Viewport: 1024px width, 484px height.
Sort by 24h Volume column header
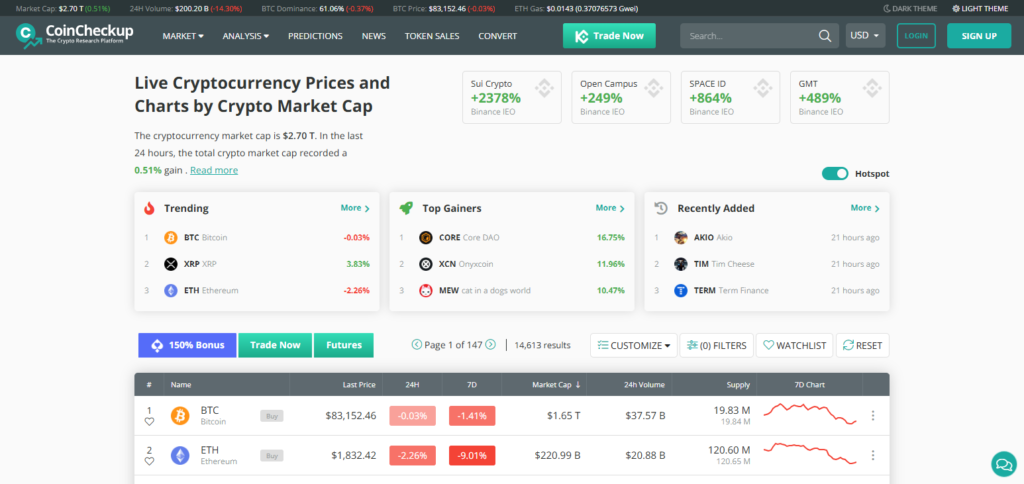pyautogui.click(x=645, y=385)
